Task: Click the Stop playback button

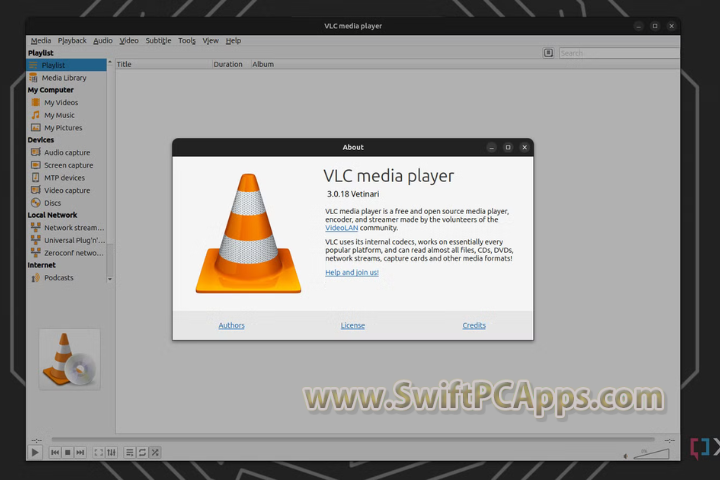Action: click(68, 453)
